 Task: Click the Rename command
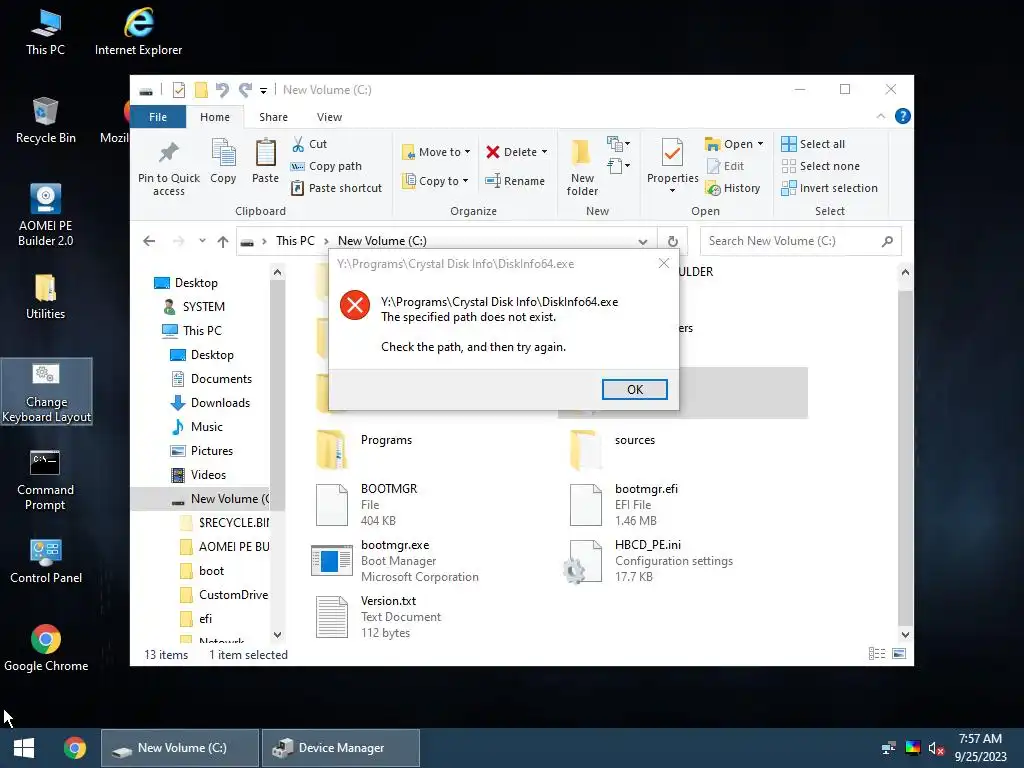(515, 181)
